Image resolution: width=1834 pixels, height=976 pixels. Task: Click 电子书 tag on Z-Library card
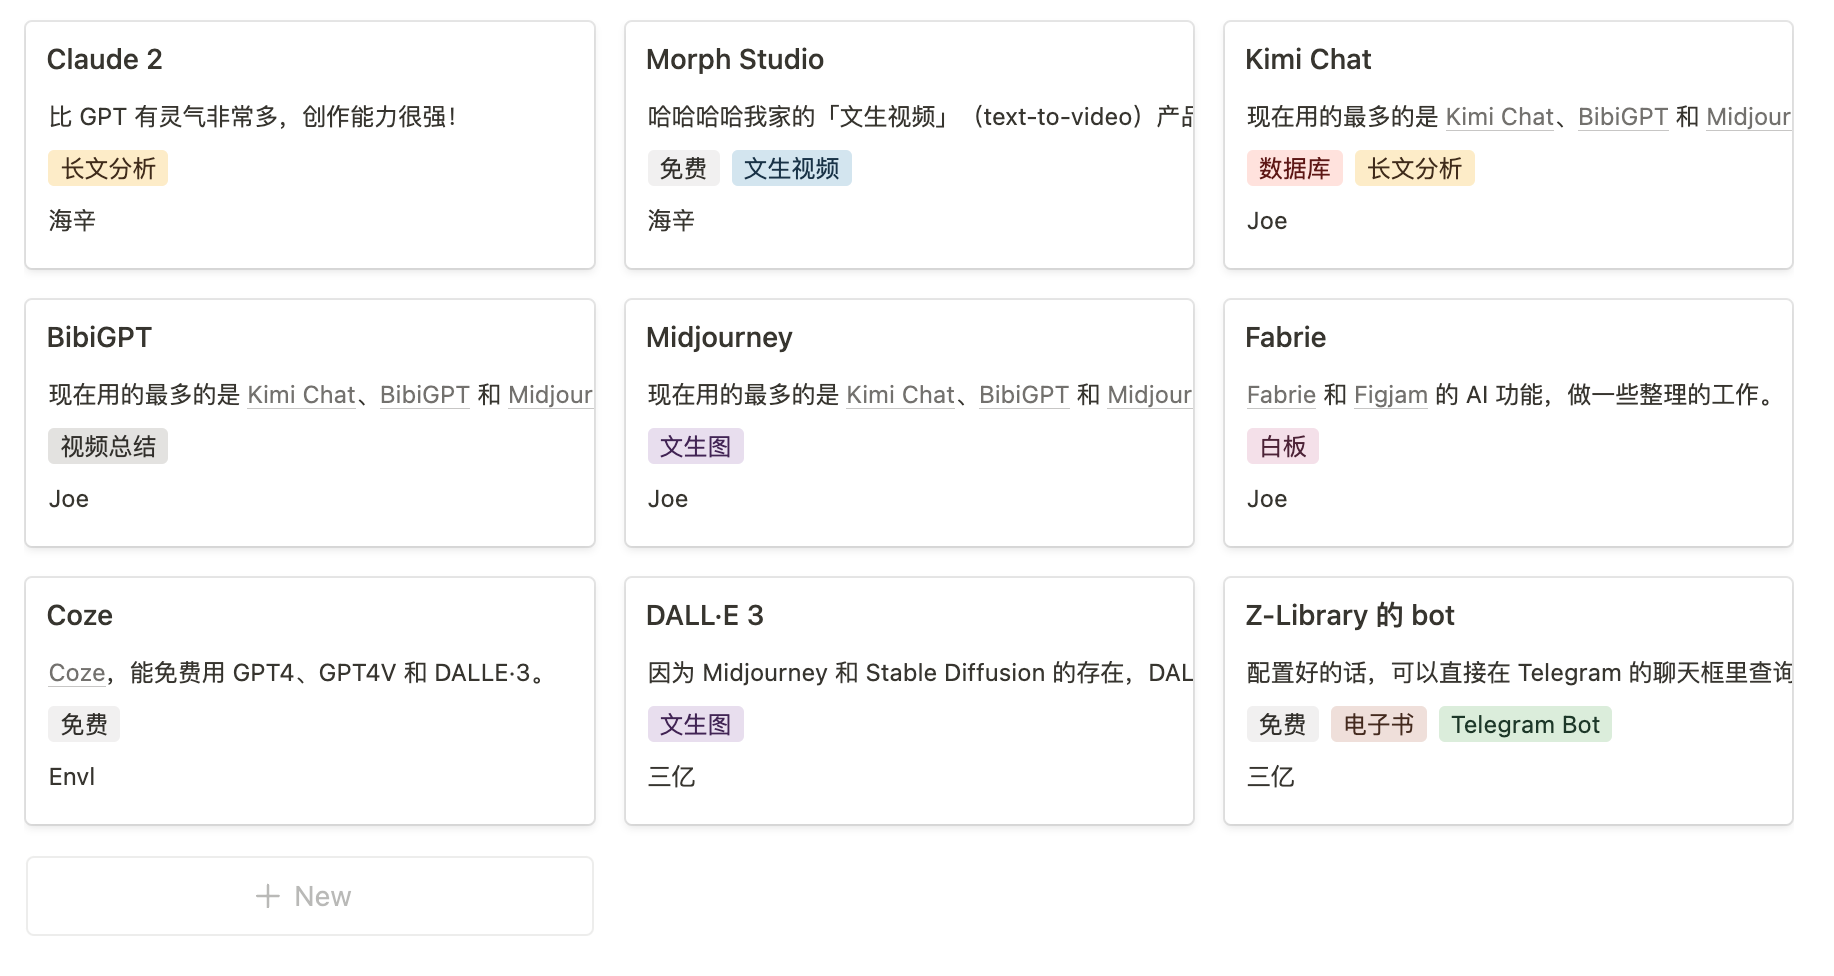[1378, 725]
